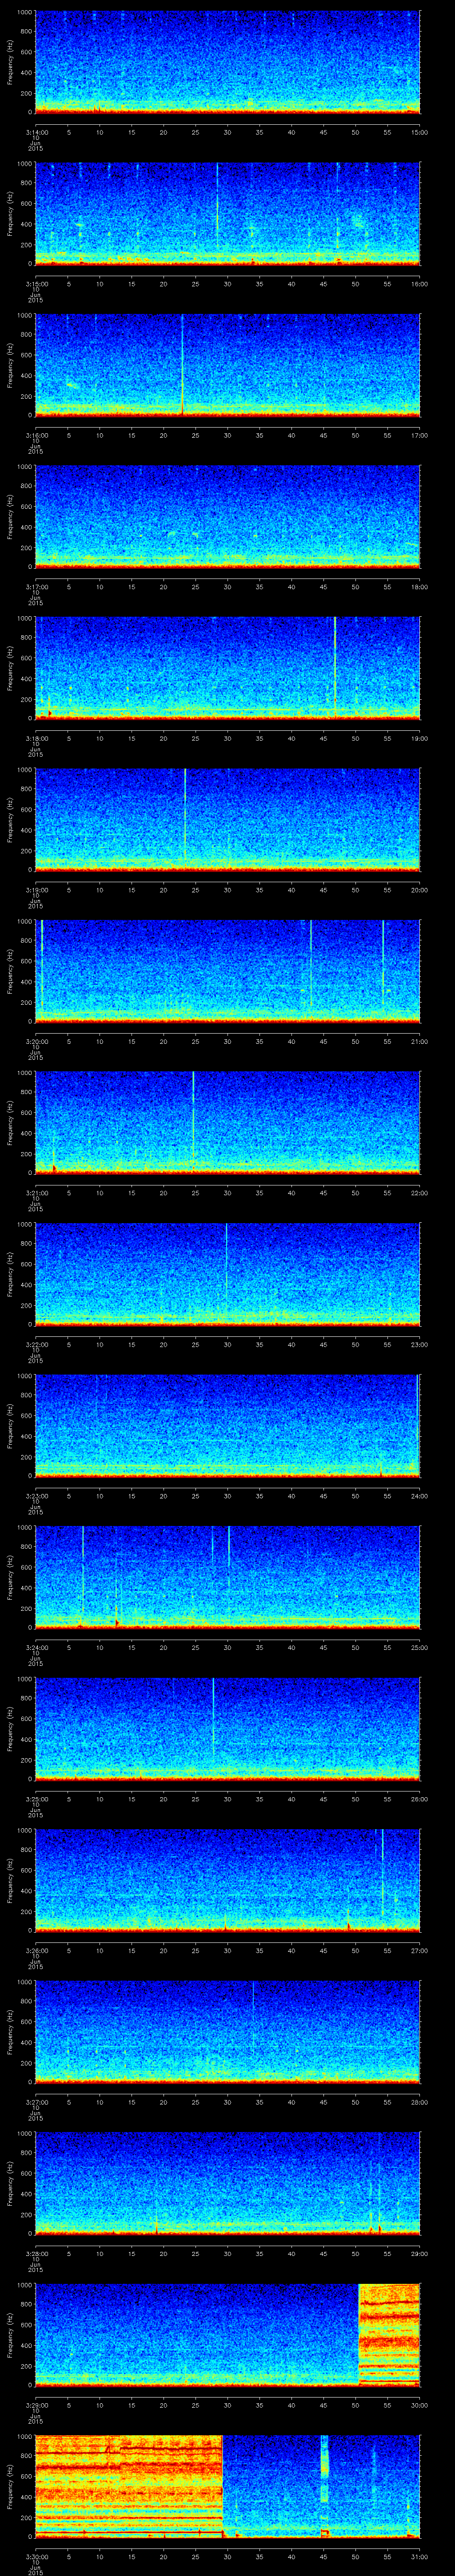Click the 3:30:00 time axis label

point(36,2556)
